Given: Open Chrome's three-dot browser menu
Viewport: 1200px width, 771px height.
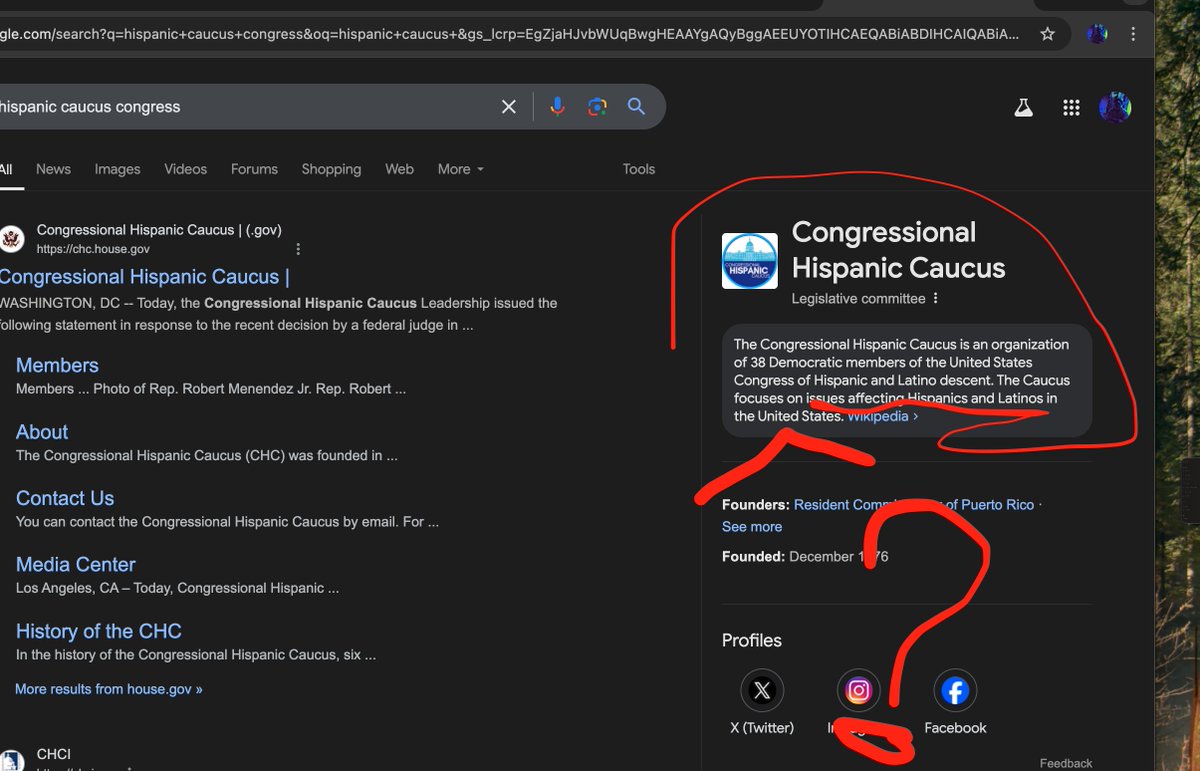Looking at the screenshot, I should (1133, 33).
